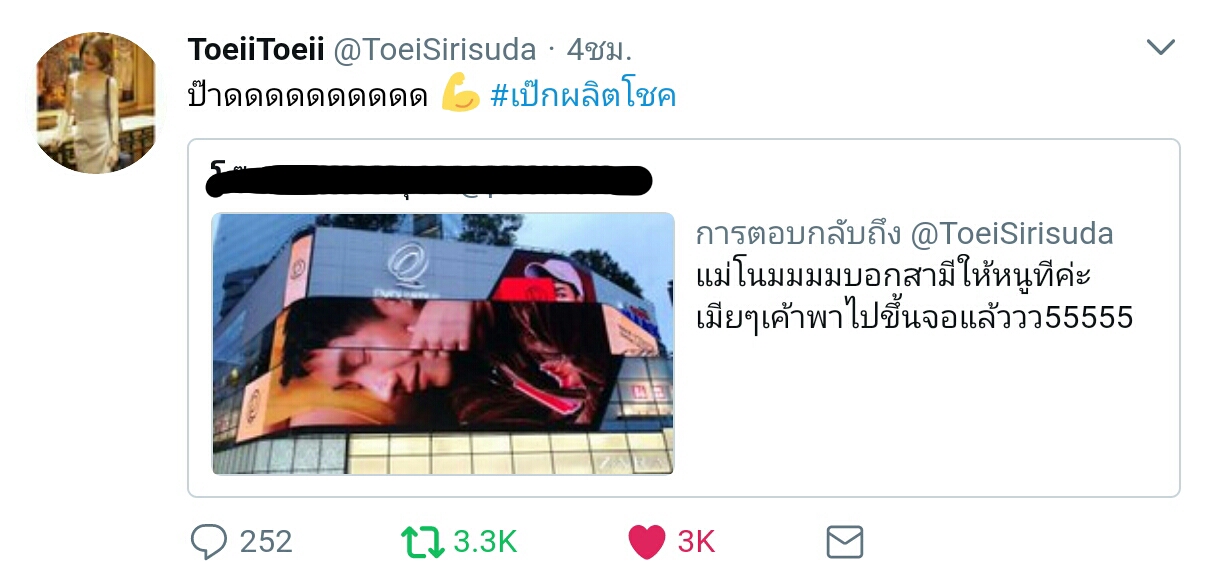
Task: Open quoted tweet text ending with 55555
Action: pyautogui.click(x=913, y=297)
